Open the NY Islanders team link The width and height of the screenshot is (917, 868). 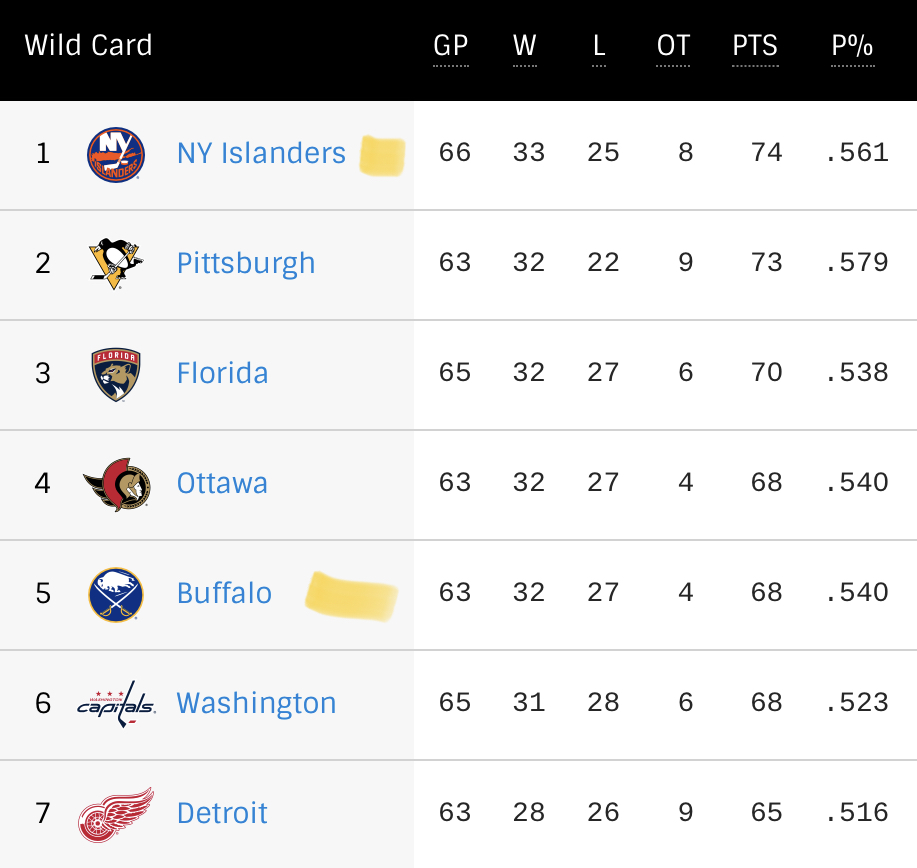(261, 153)
